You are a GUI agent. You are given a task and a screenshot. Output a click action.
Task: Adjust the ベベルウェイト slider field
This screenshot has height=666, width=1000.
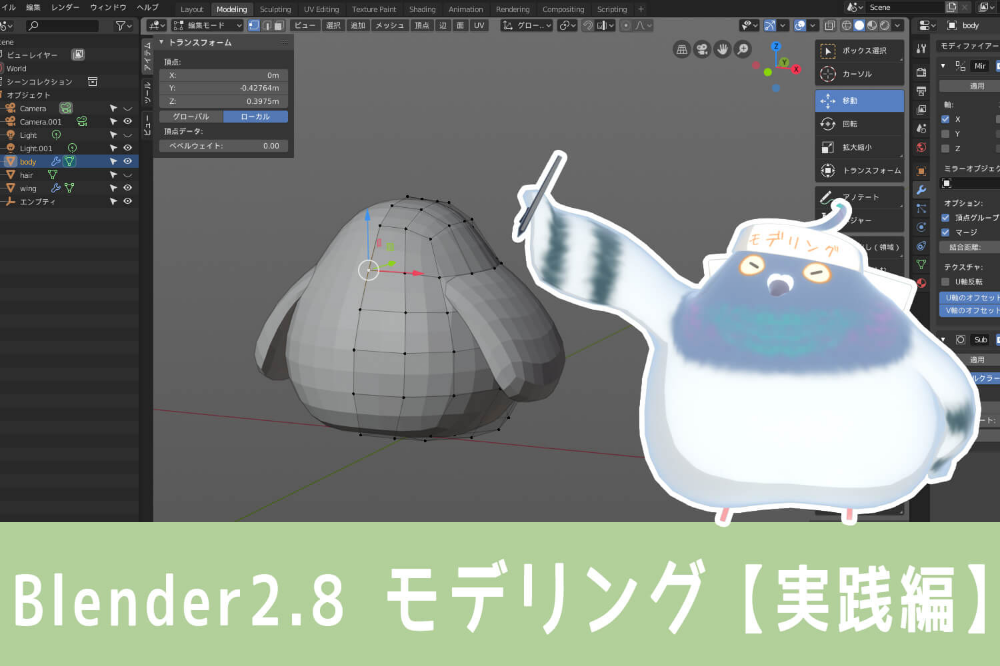tap(223, 146)
